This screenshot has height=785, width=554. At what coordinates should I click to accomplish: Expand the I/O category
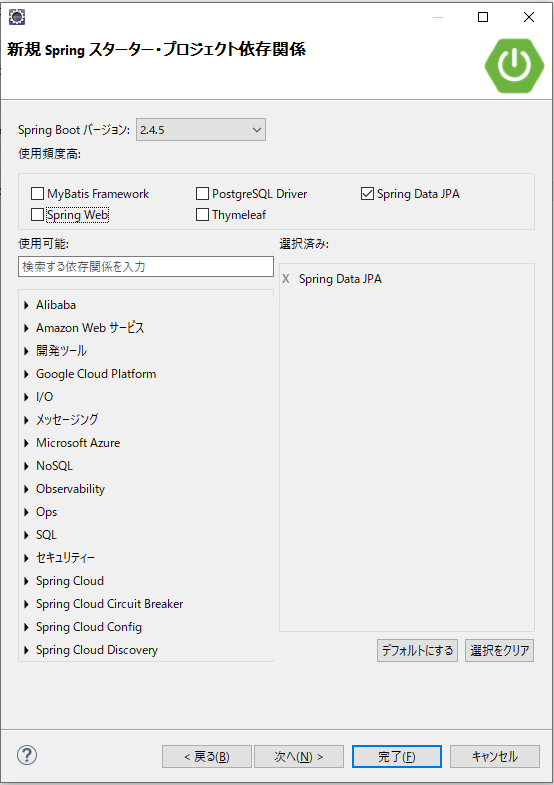click(x=27, y=397)
